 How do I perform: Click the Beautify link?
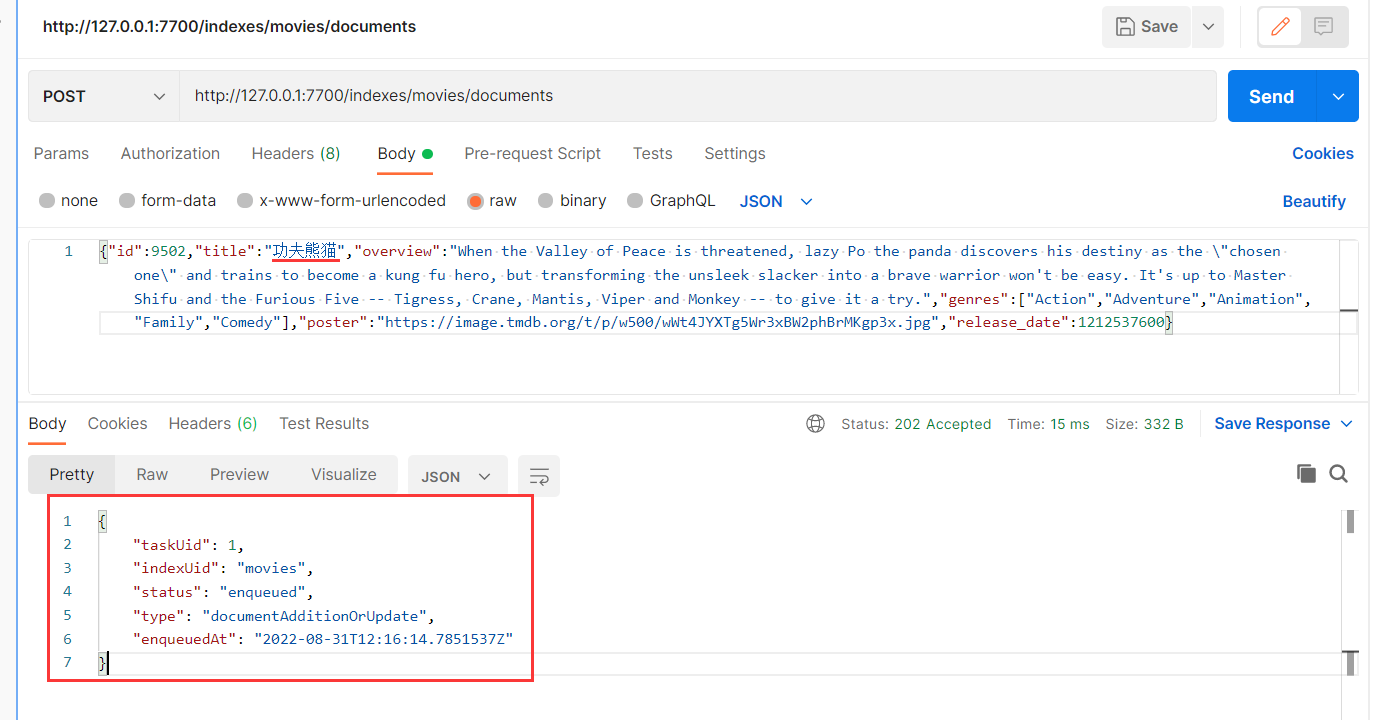(1314, 202)
